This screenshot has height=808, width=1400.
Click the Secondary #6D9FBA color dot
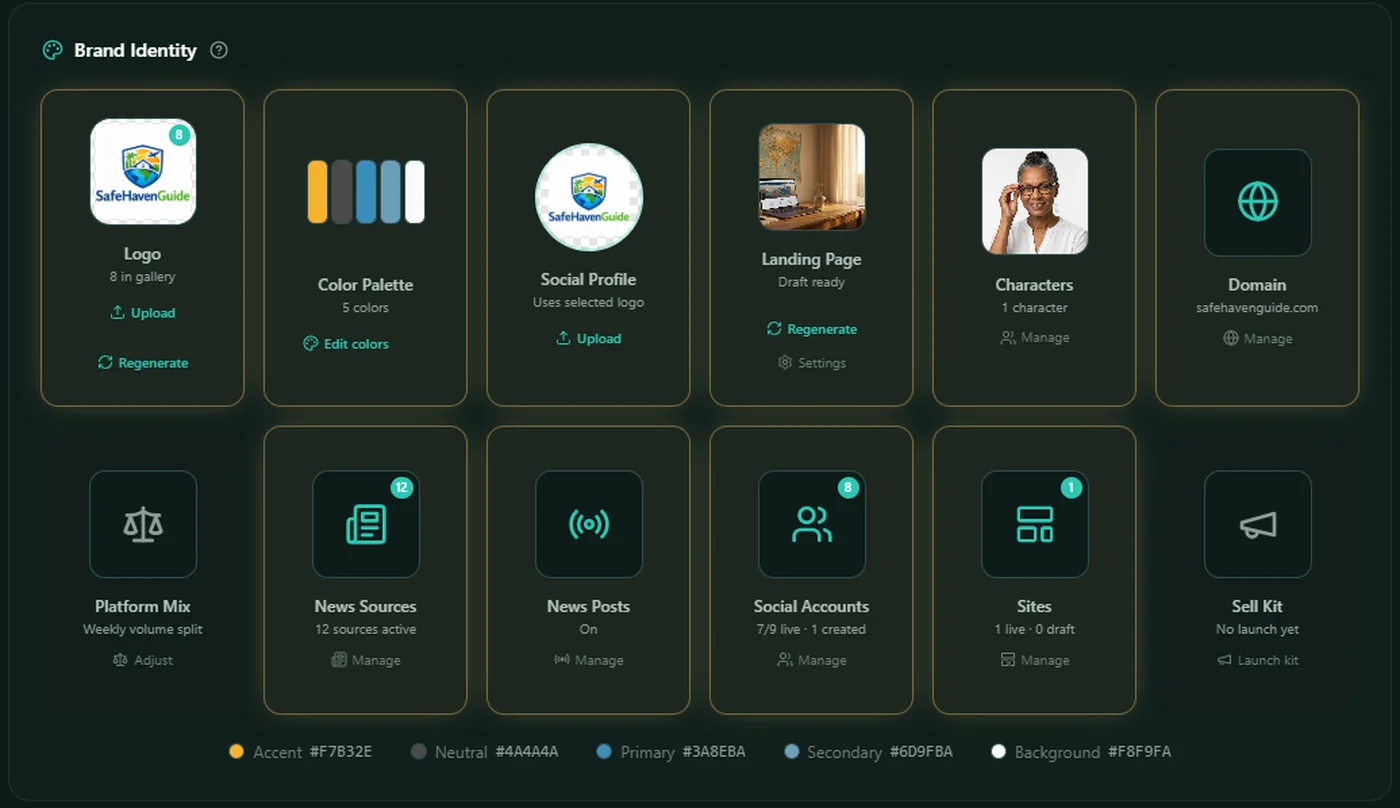pyautogui.click(x=792, y=751)
